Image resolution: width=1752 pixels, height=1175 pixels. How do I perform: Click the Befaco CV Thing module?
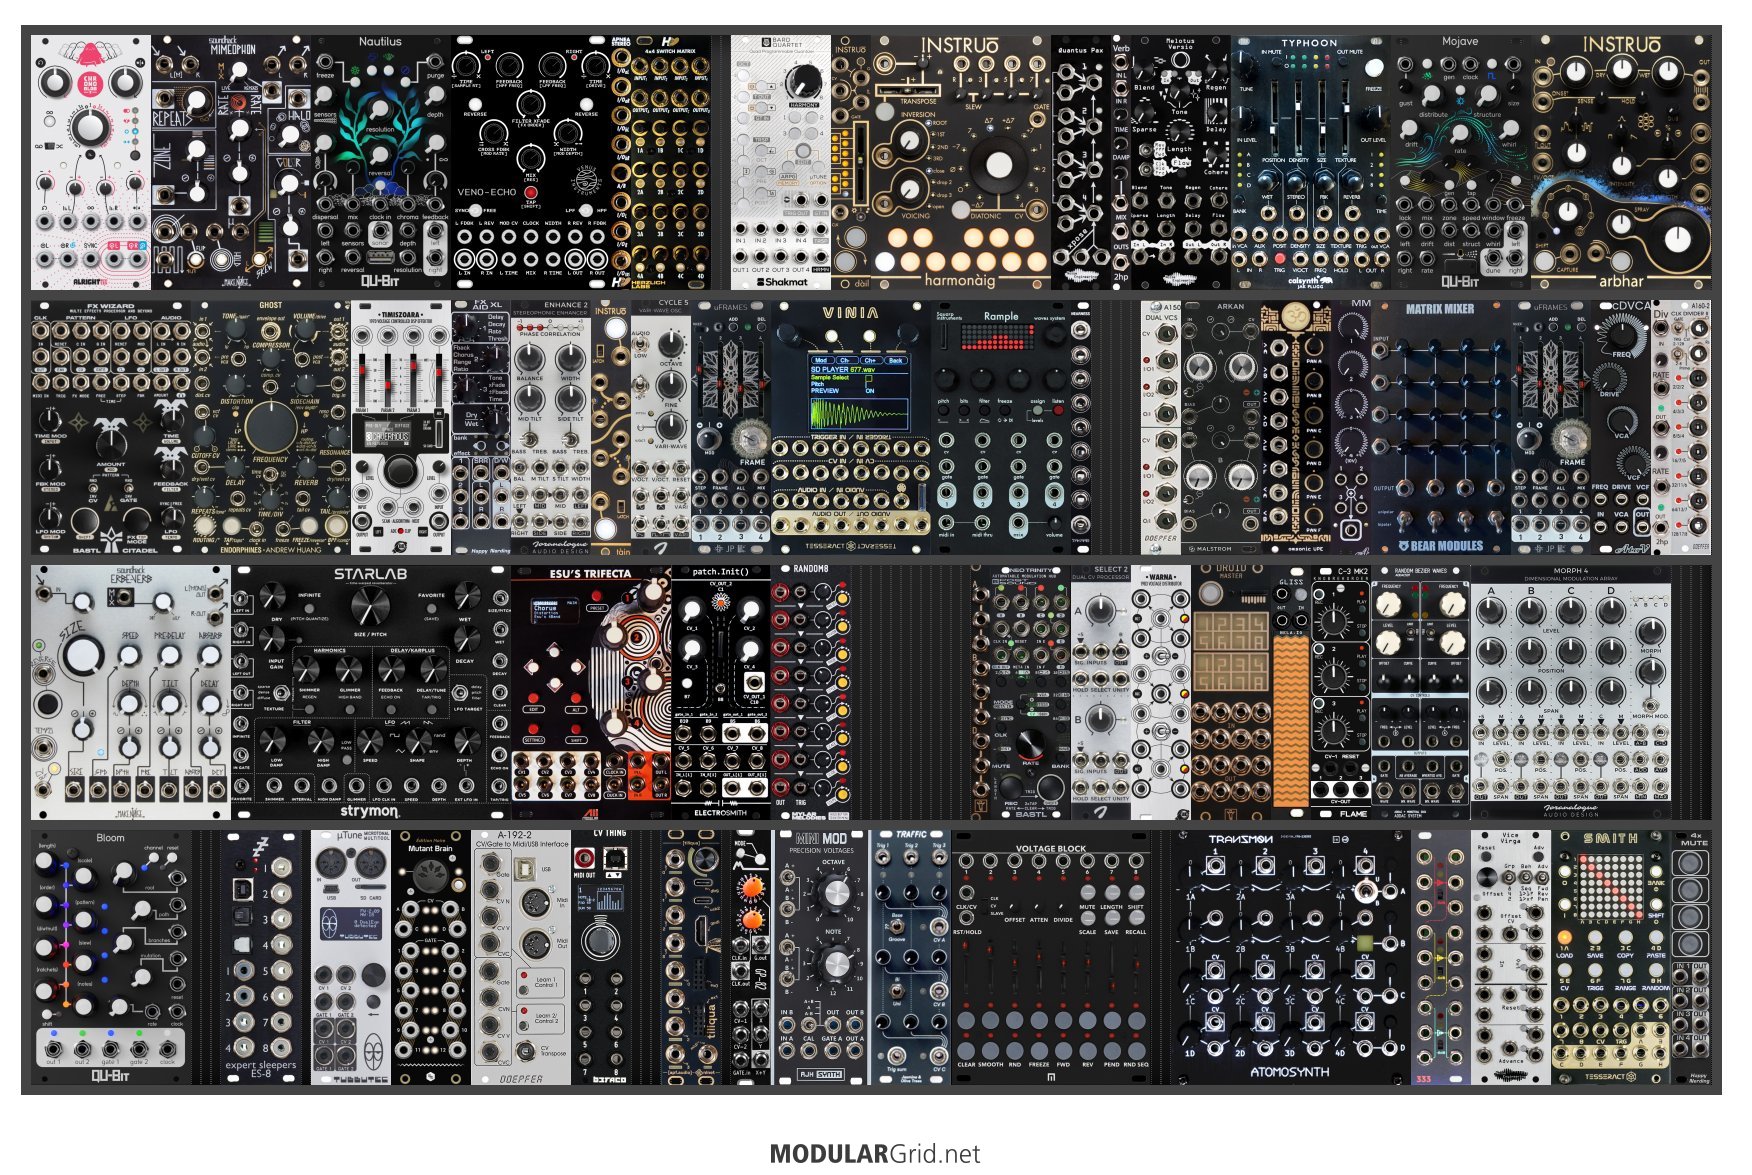pyautogui.click(x=601, y=957)
